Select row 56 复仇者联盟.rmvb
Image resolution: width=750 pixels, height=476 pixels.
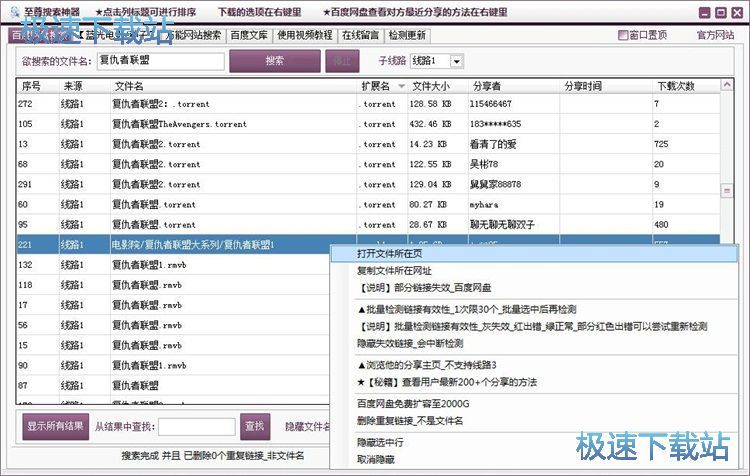point(174,325)
